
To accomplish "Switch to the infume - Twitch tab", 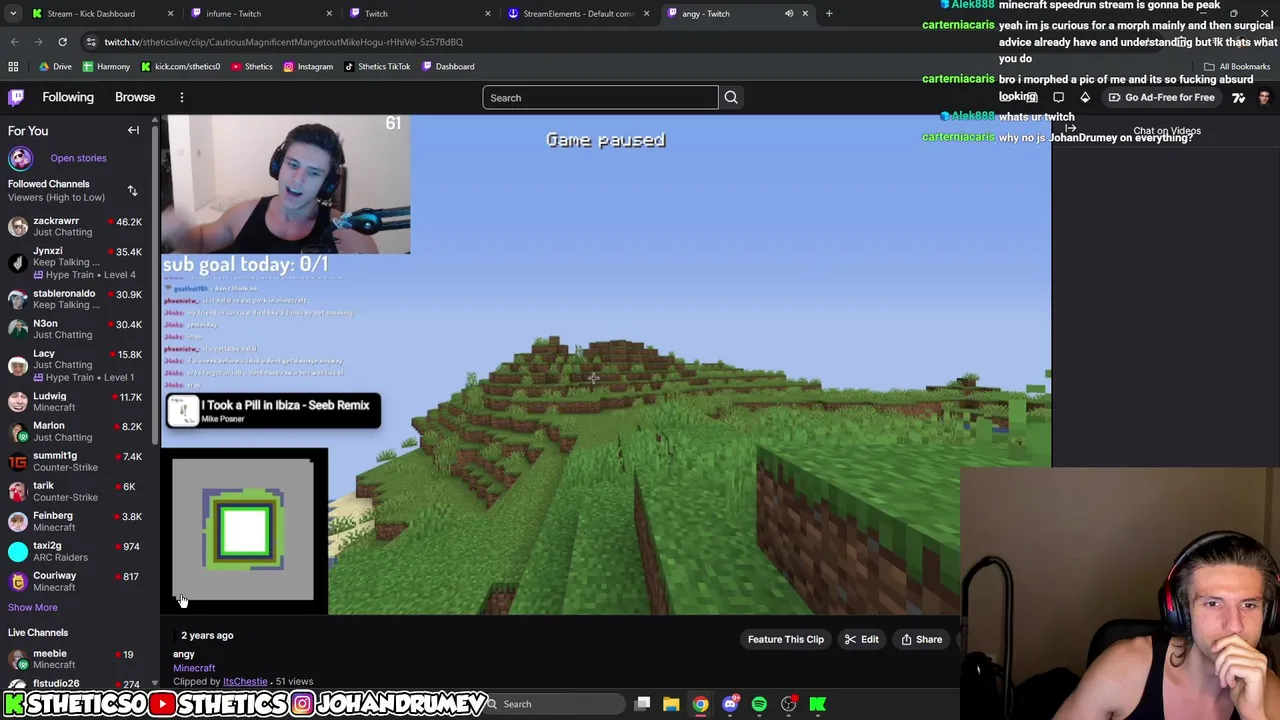I will [260, 14].
